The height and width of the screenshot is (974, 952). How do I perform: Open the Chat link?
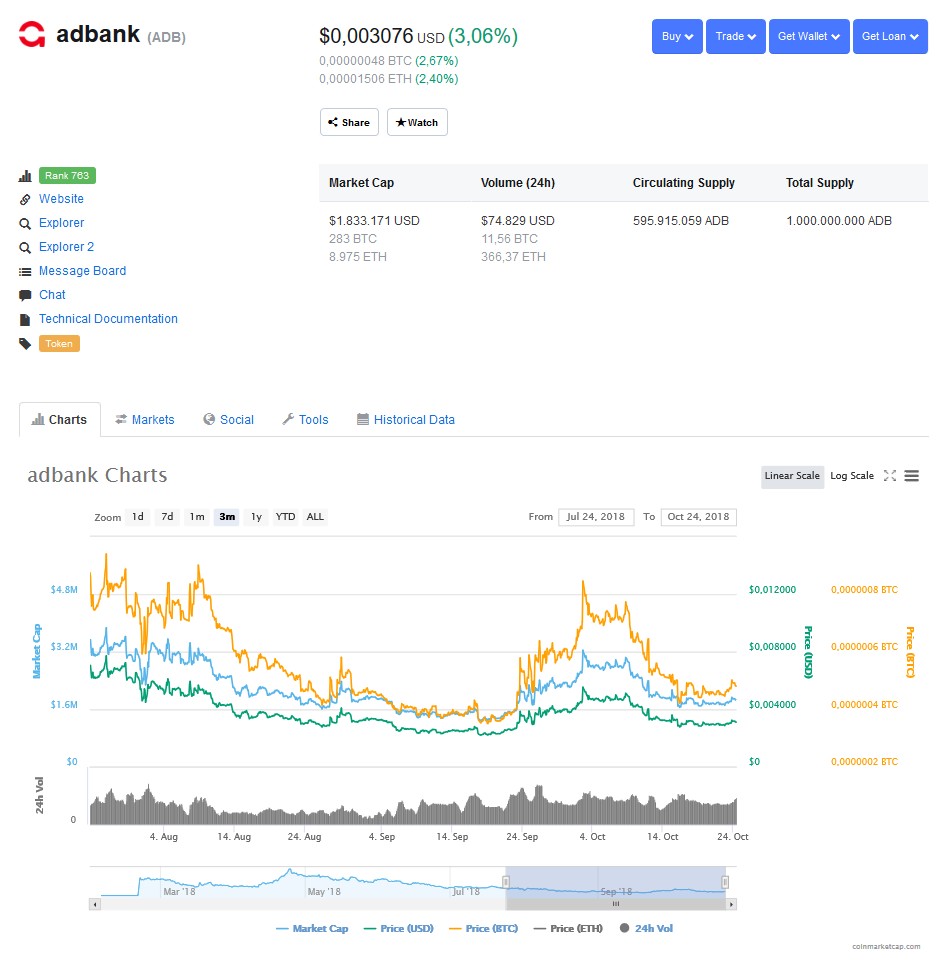coord(52,295)
